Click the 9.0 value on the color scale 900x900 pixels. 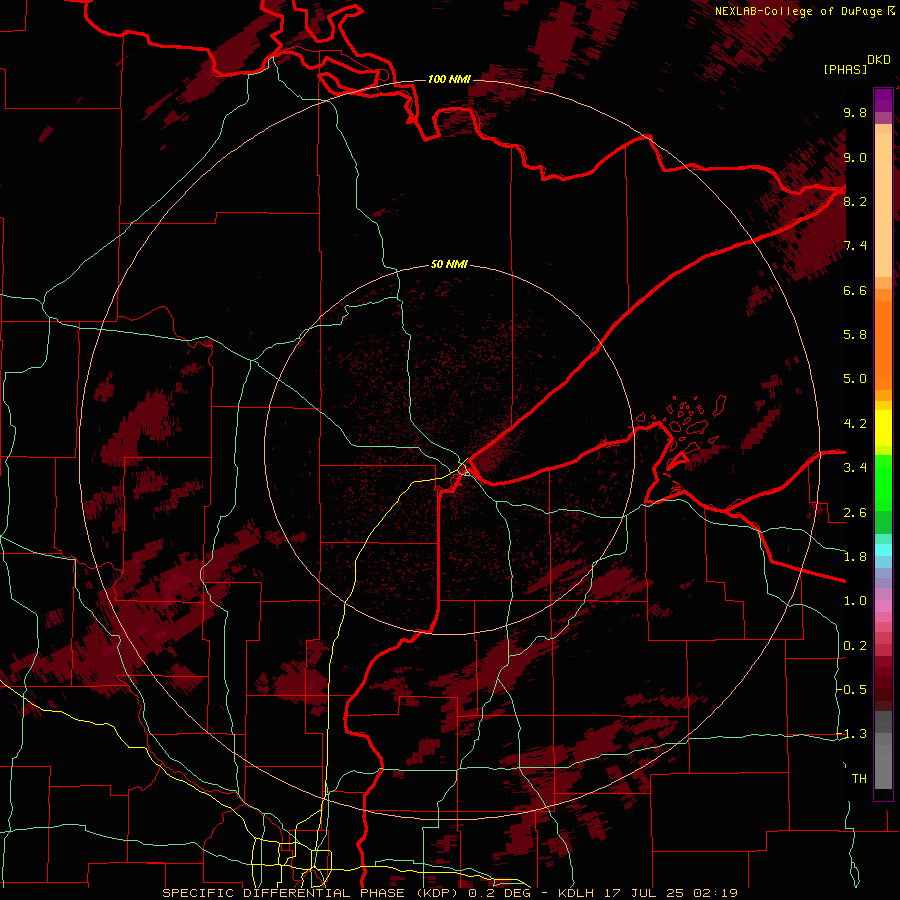(855, 157)
